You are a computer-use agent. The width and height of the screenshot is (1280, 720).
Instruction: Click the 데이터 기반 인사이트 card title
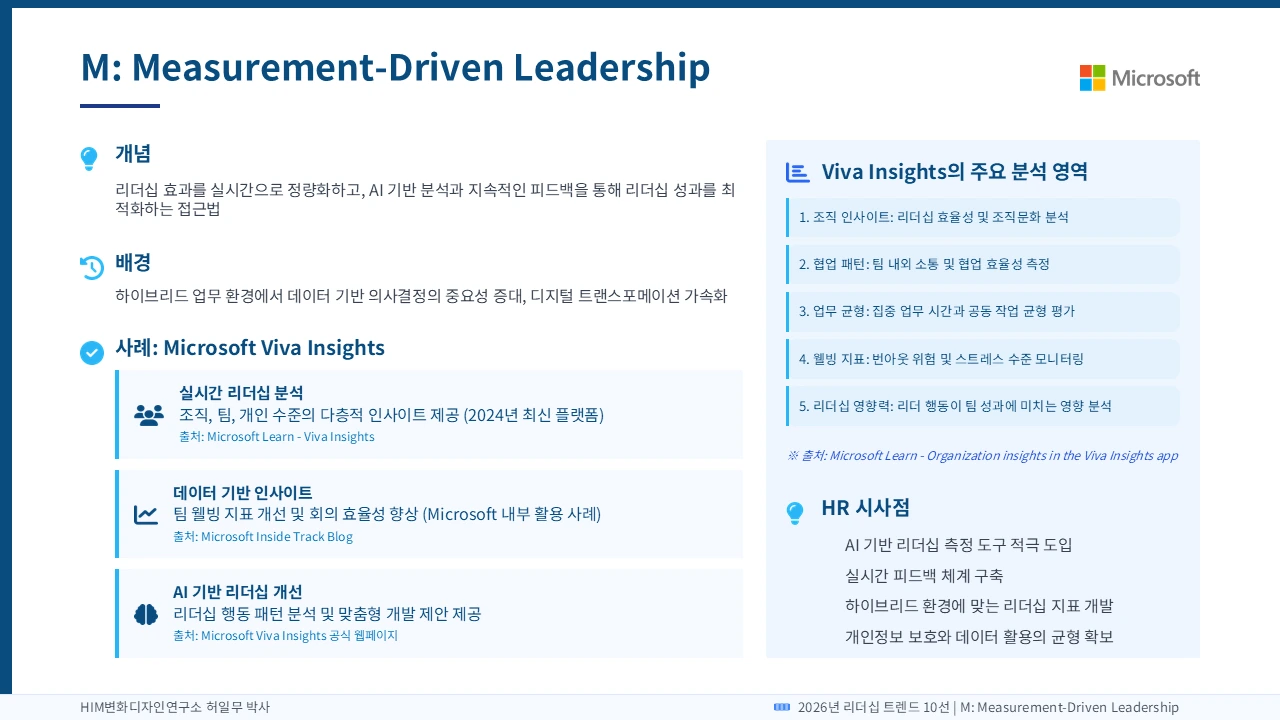243,492
